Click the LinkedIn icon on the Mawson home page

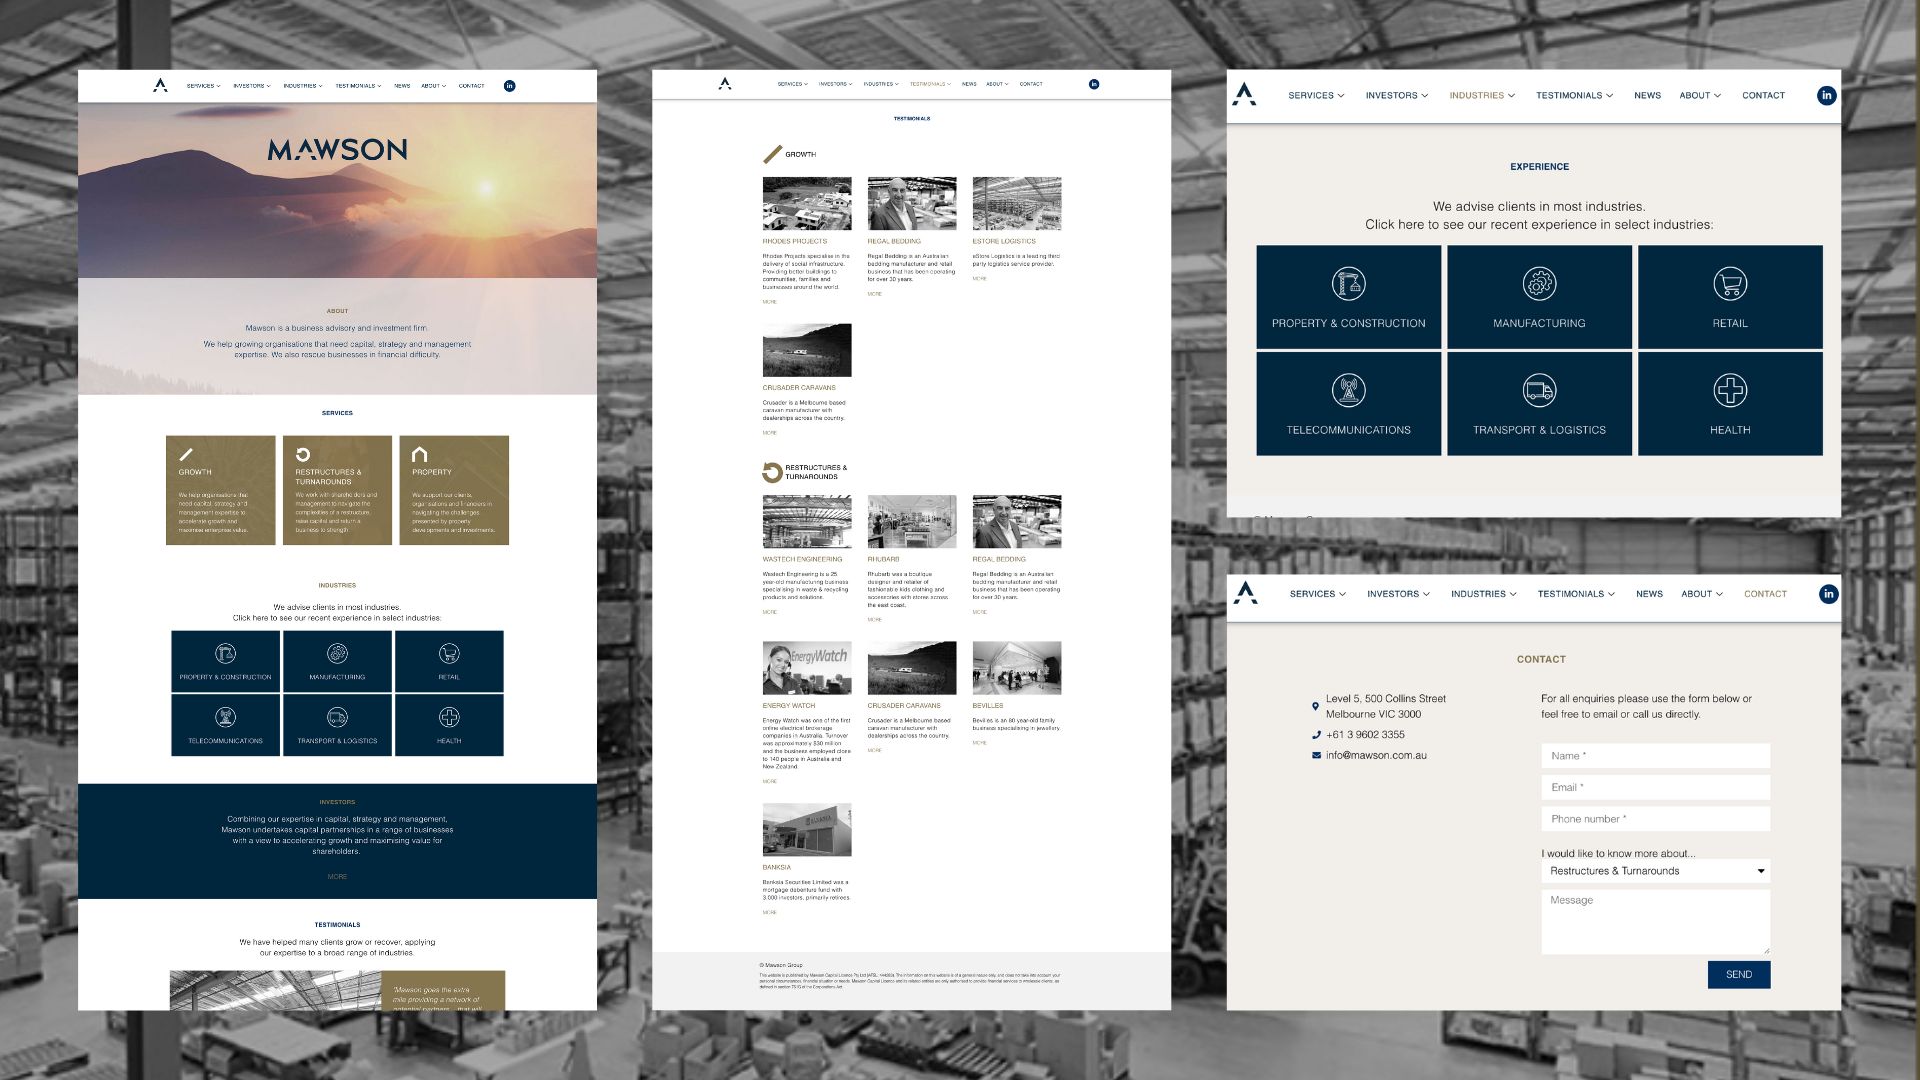(x=509, y=86)
